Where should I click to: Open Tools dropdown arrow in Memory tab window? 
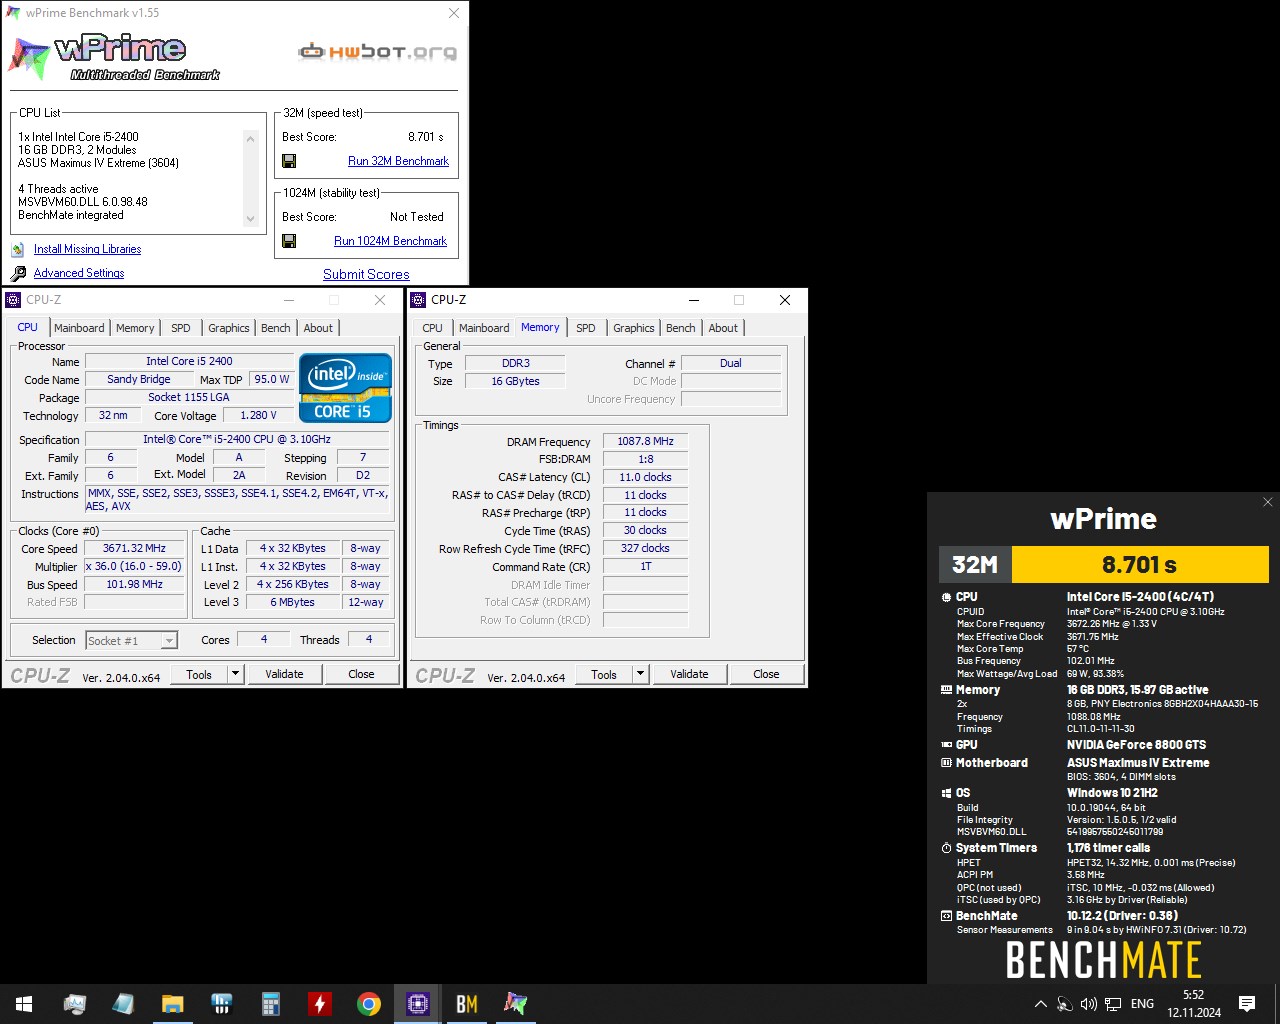641,674
